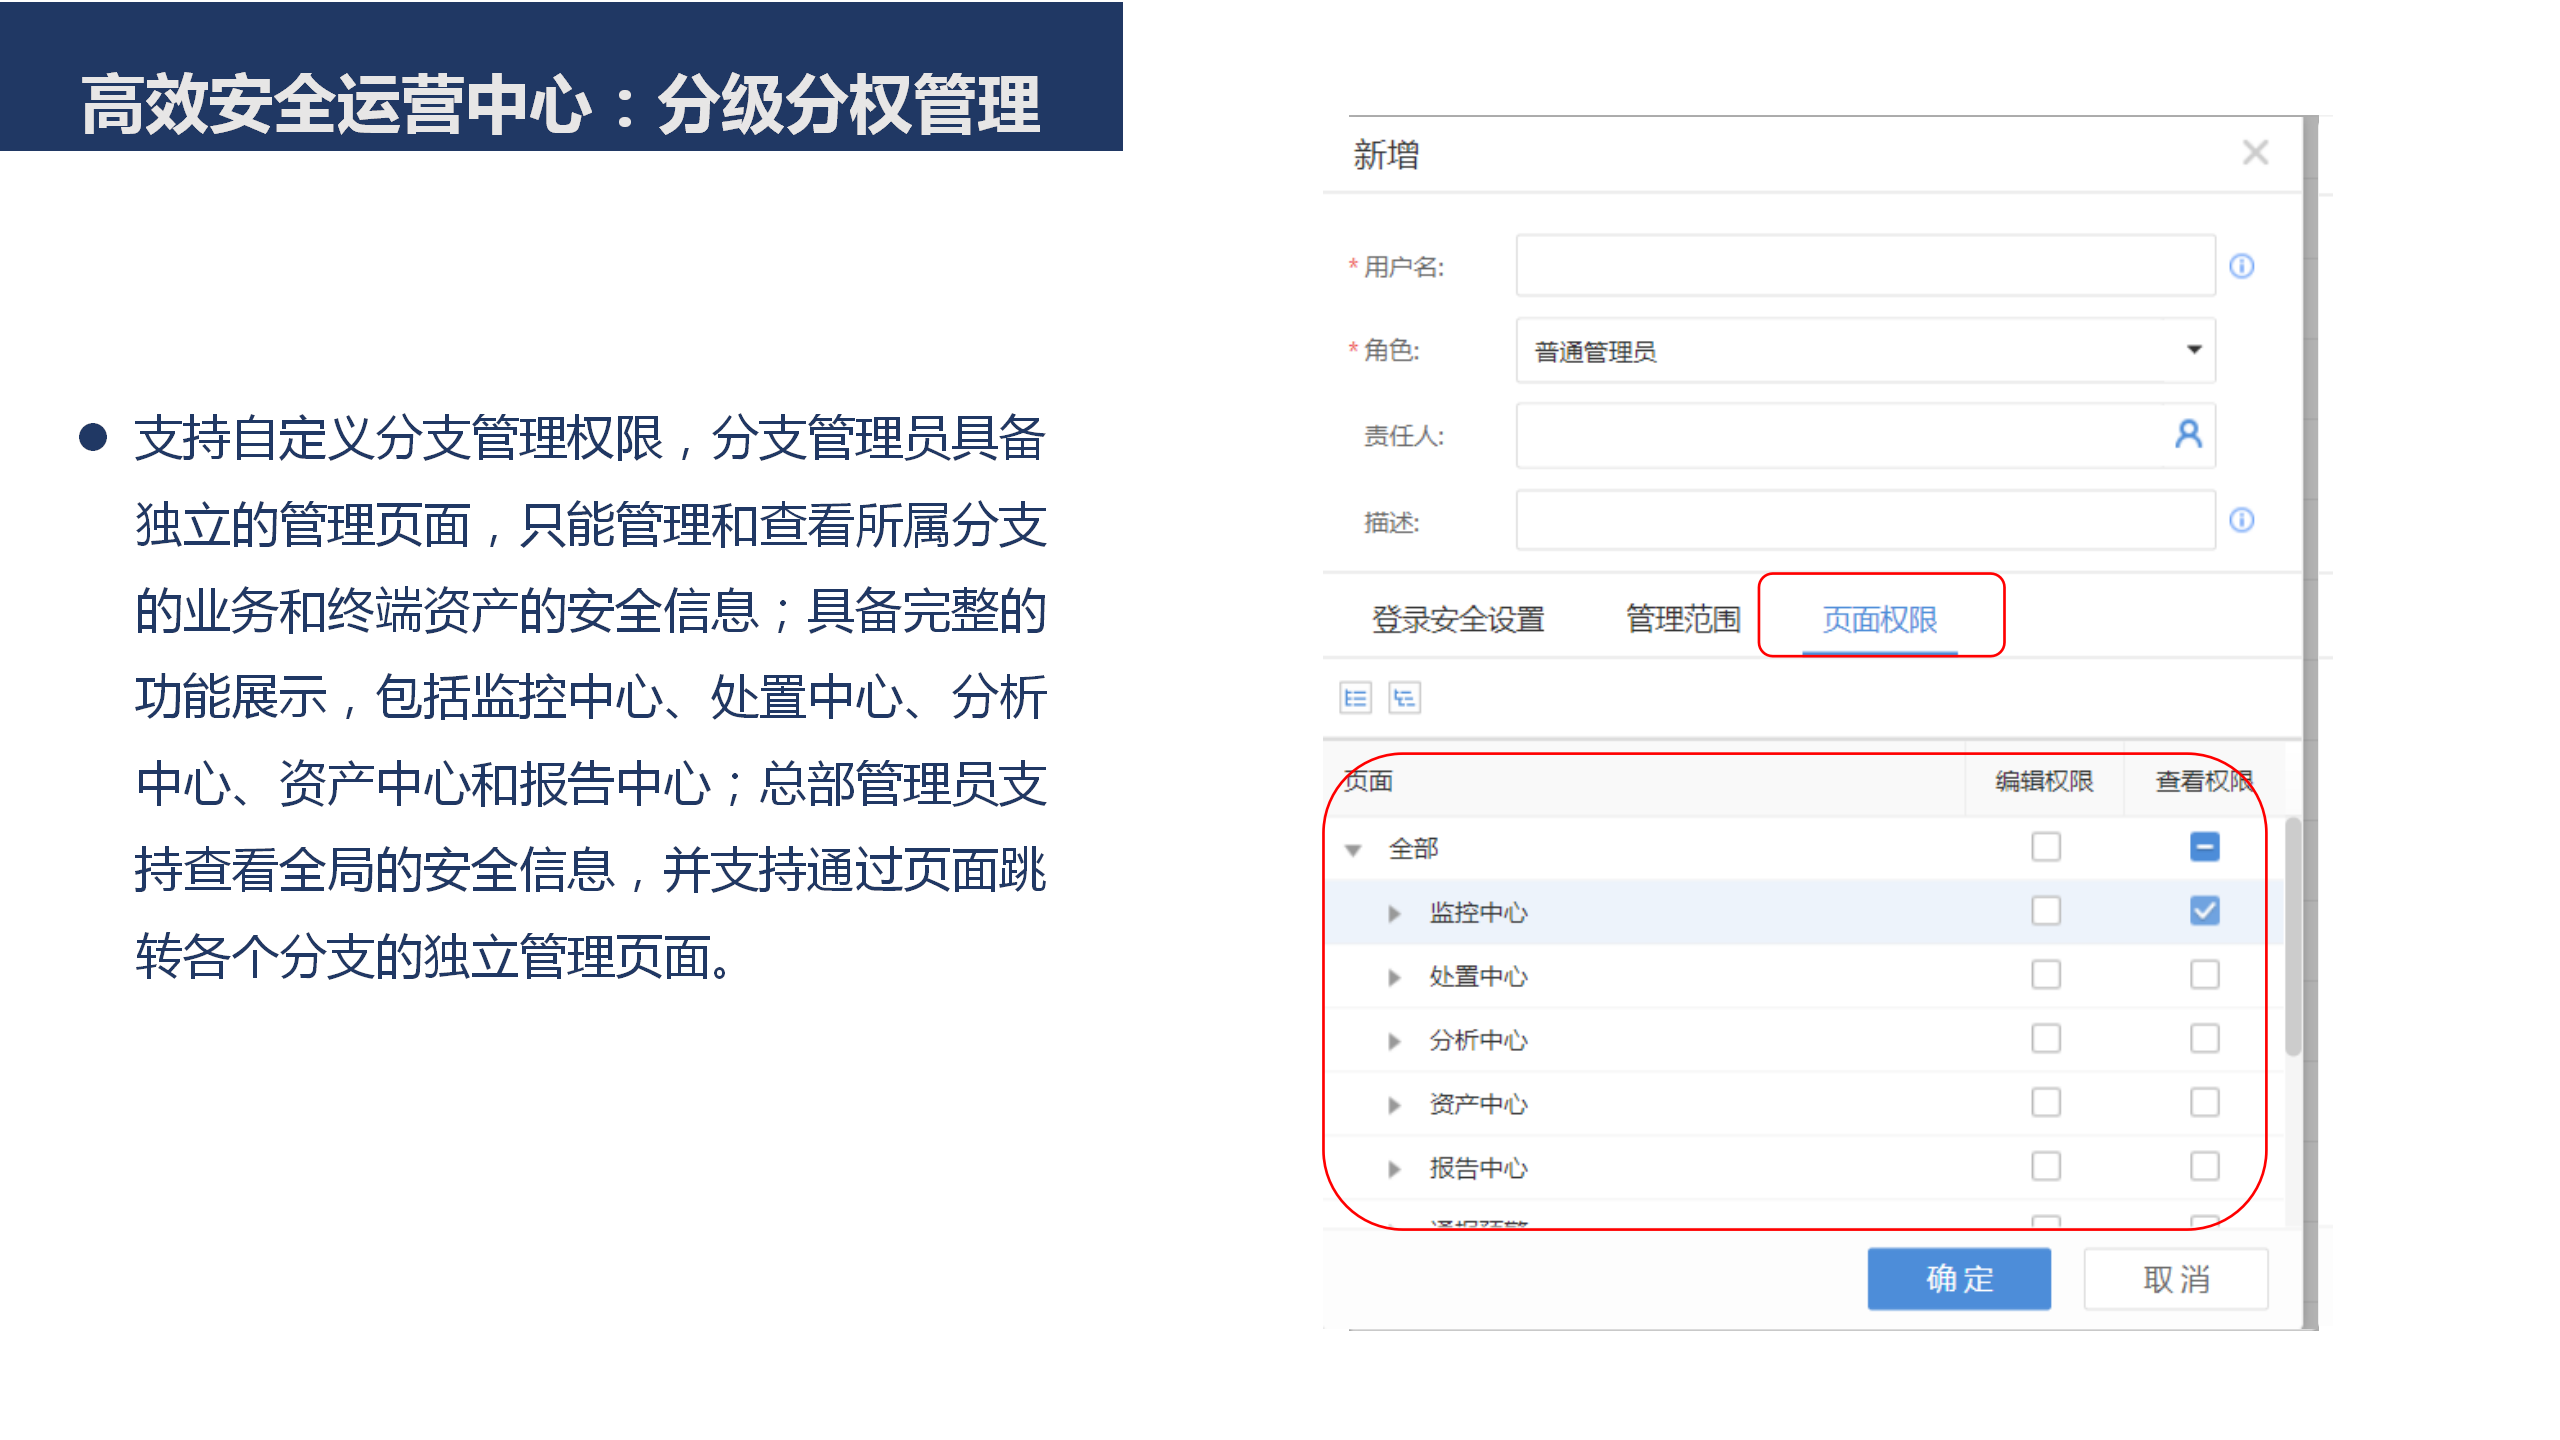This screenshot has width=2560, height=1440.
Task: Select the 监控中心 row label
Action: 1478,913
